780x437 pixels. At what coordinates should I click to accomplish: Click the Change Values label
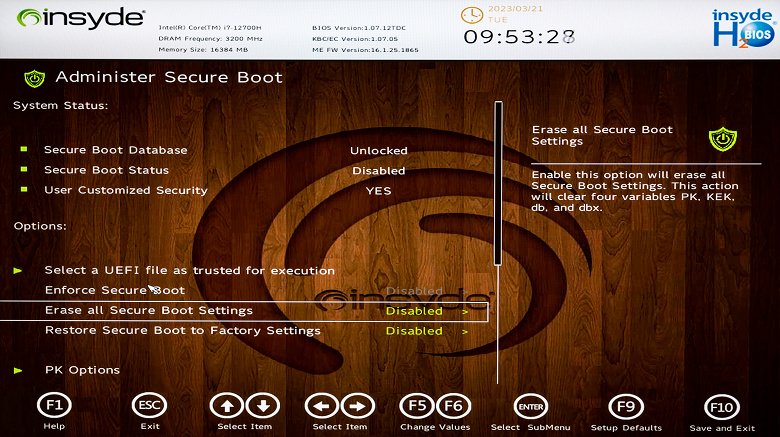pos(435,427)
